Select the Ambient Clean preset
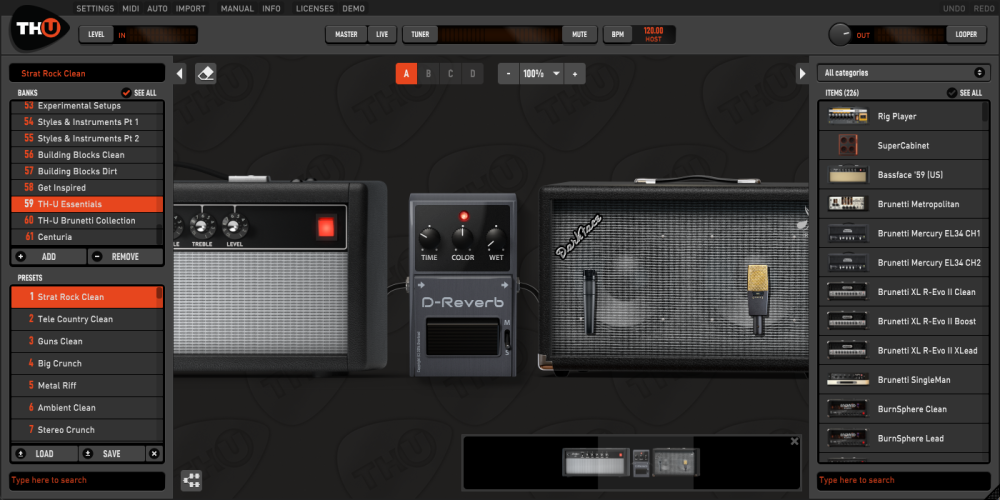Image resolution: width=1000 pixels, height=500 pixels. (x=87, y=408)
